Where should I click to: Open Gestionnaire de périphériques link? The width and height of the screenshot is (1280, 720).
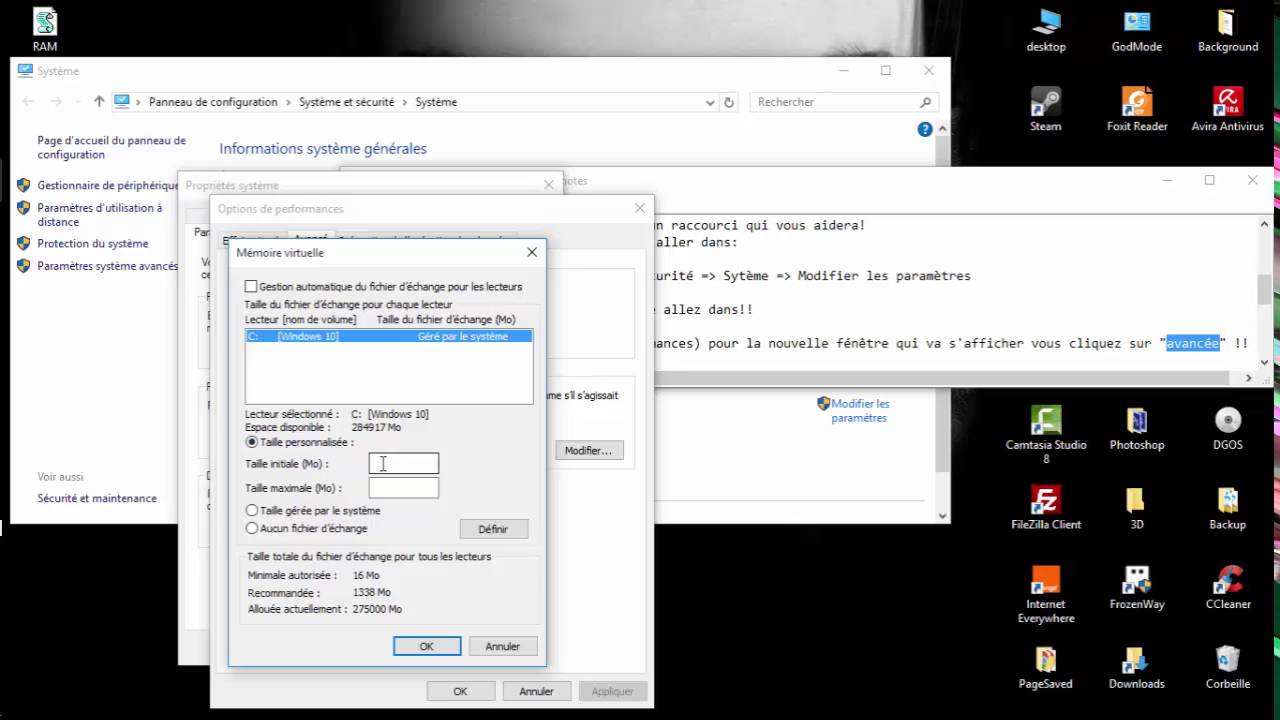tap(107, 185)
